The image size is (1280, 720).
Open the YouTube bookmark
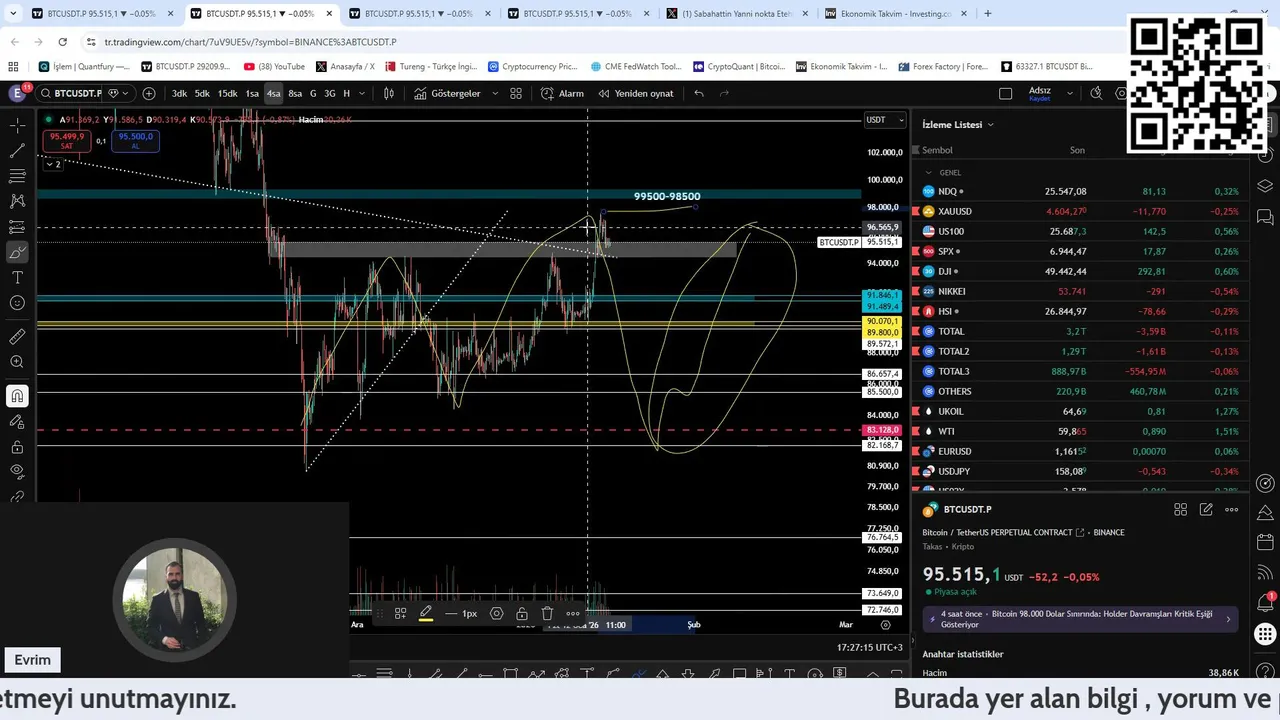274,67
